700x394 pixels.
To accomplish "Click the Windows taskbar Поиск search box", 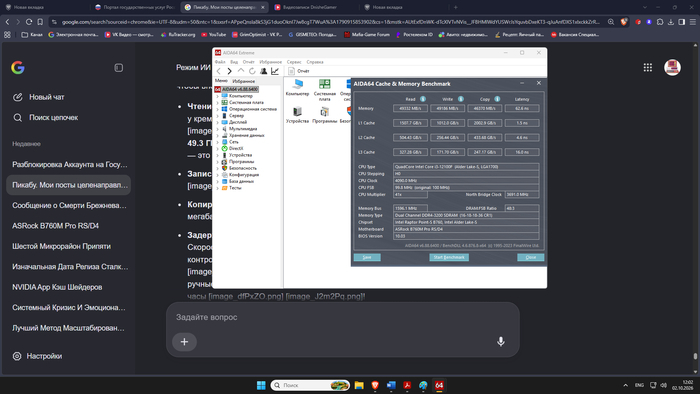I will [x=310, y=385].
